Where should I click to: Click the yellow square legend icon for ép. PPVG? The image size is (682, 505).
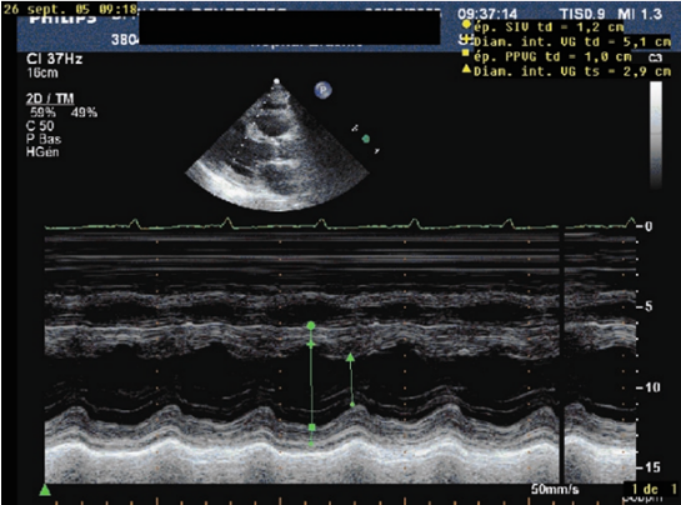[x=465, y=53]
